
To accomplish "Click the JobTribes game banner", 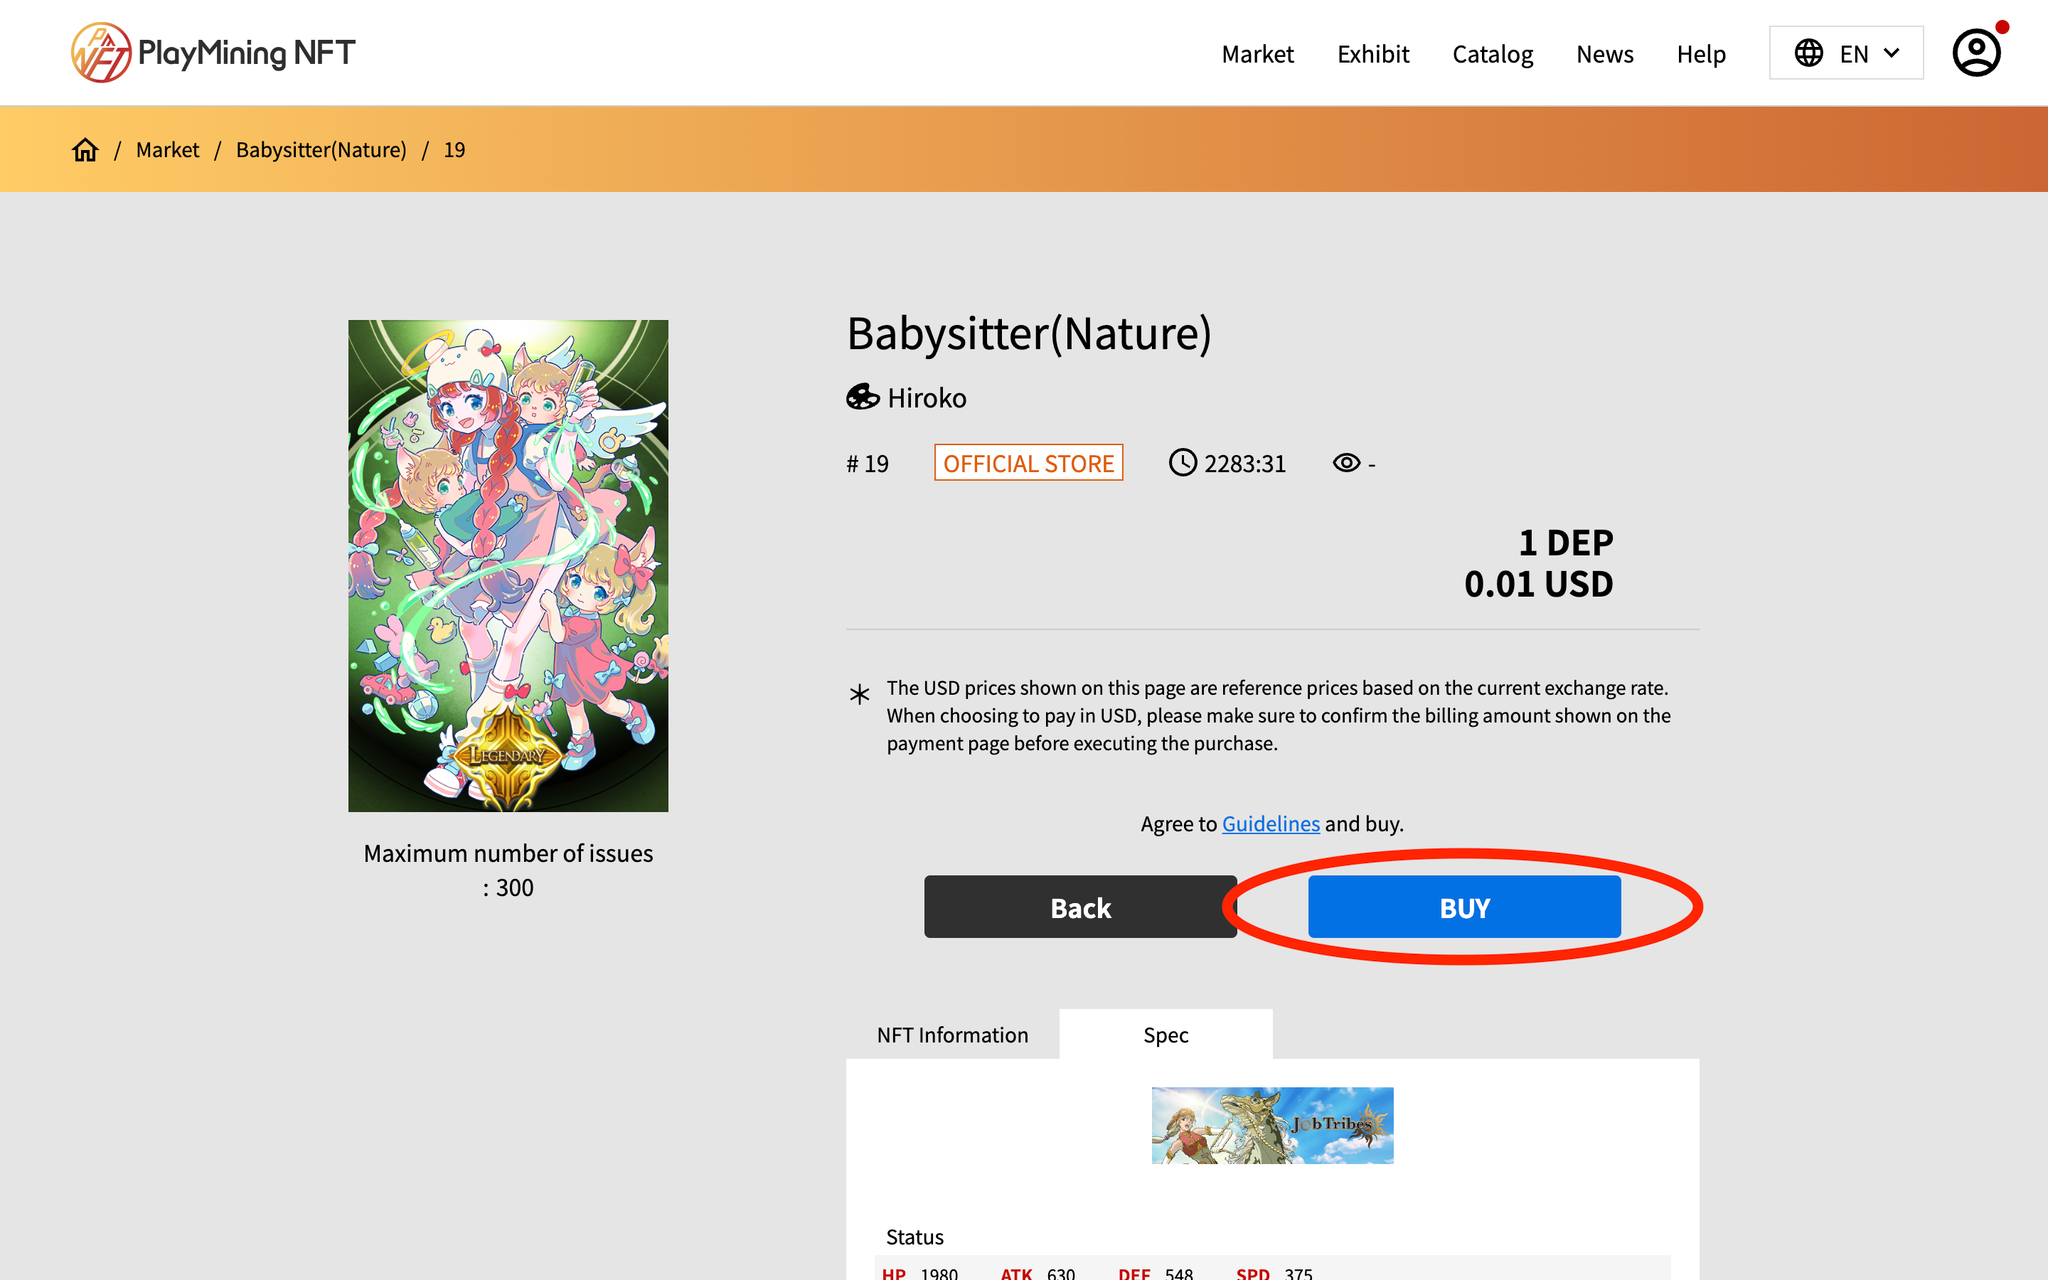I will (x=1272, y=1125).
